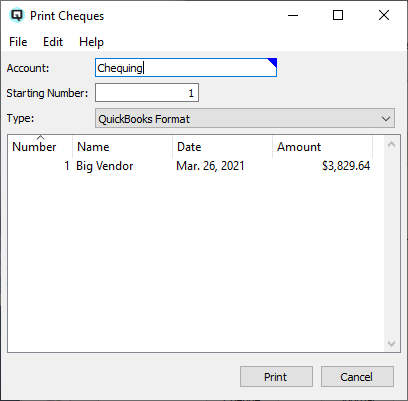408x401 pixels.
Task: Open the Edit menu
Action: pos(53,42)
